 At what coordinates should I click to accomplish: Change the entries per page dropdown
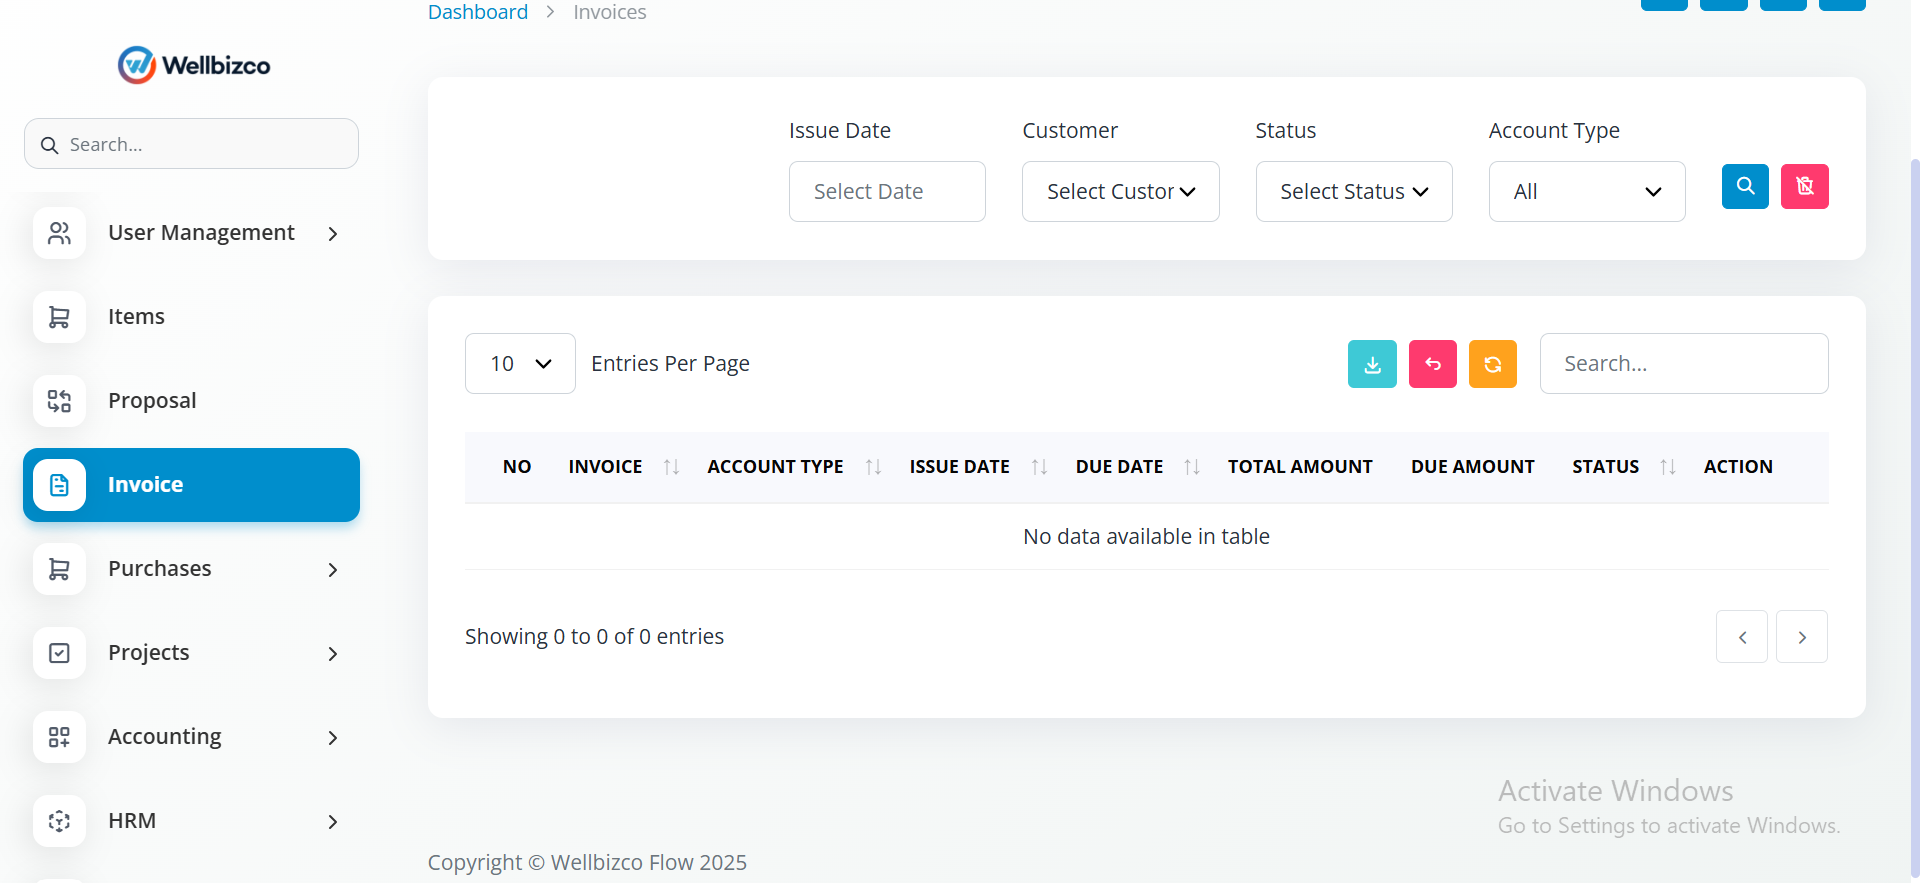(x=520, y=364)
